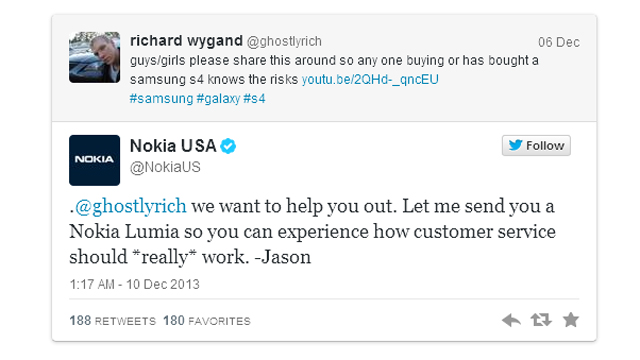Click the @NokiaUS handle

[165, 167]
